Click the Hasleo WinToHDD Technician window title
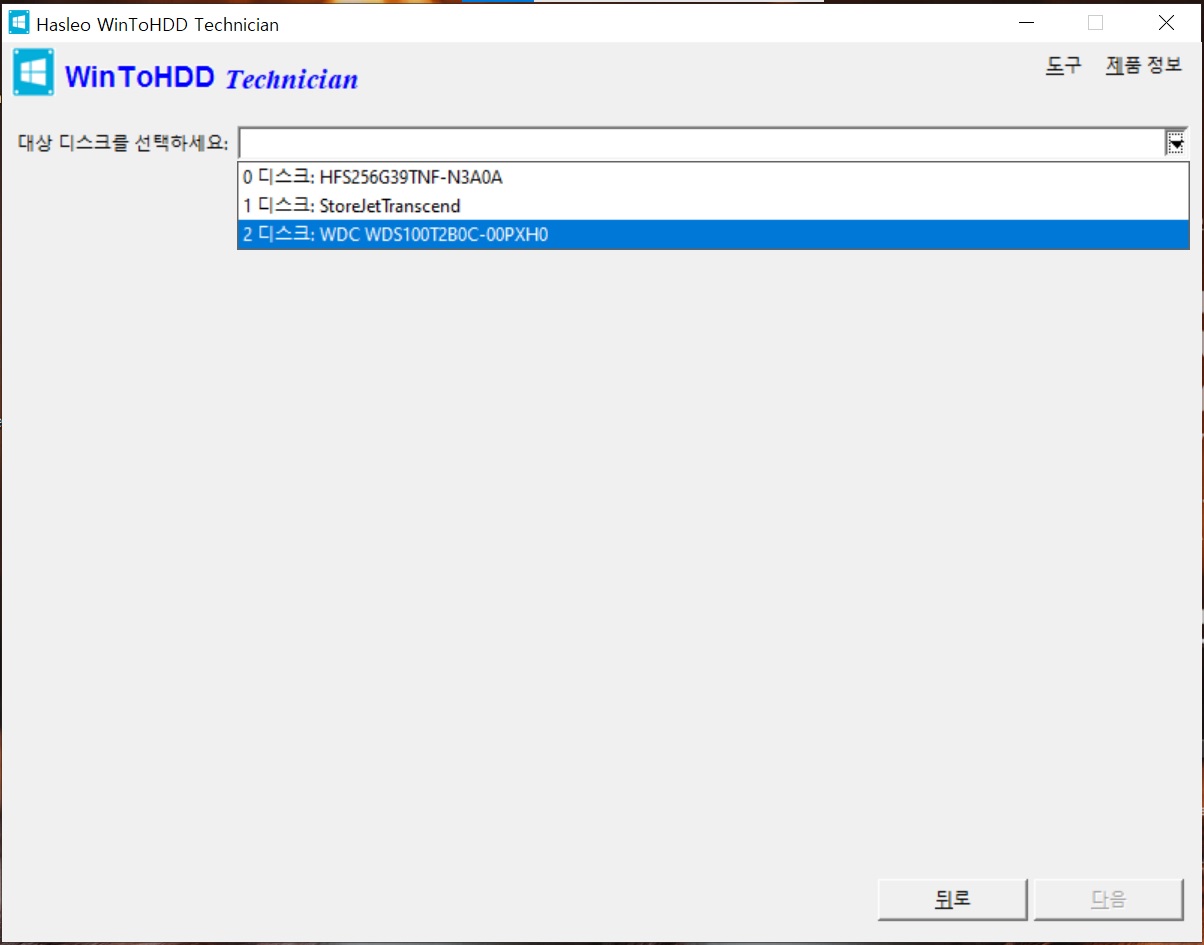 [x=158, y=24]
